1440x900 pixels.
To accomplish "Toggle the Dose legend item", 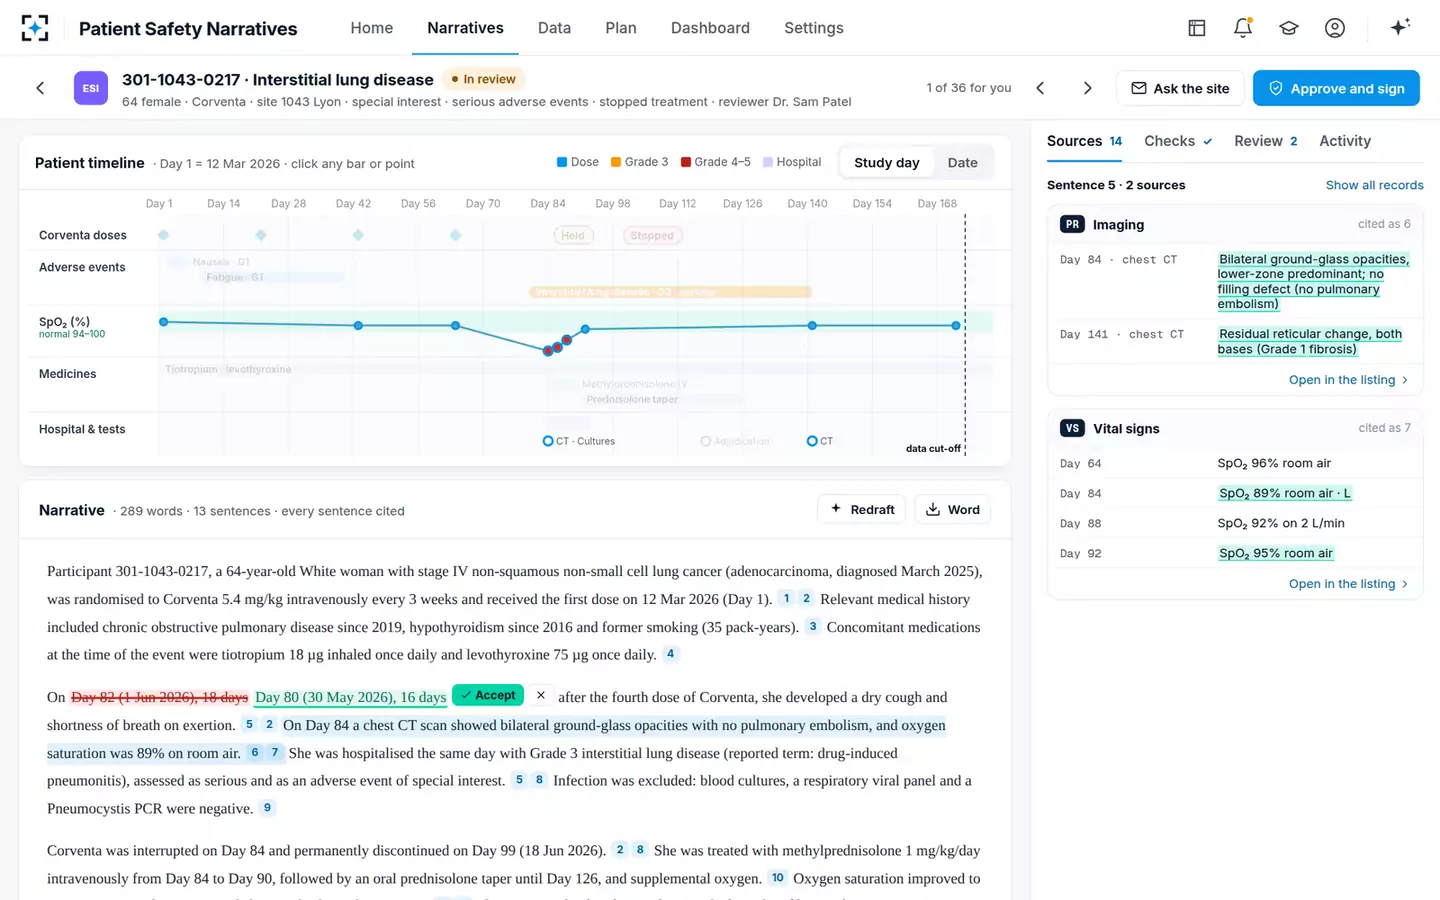I will pos(578,162).
